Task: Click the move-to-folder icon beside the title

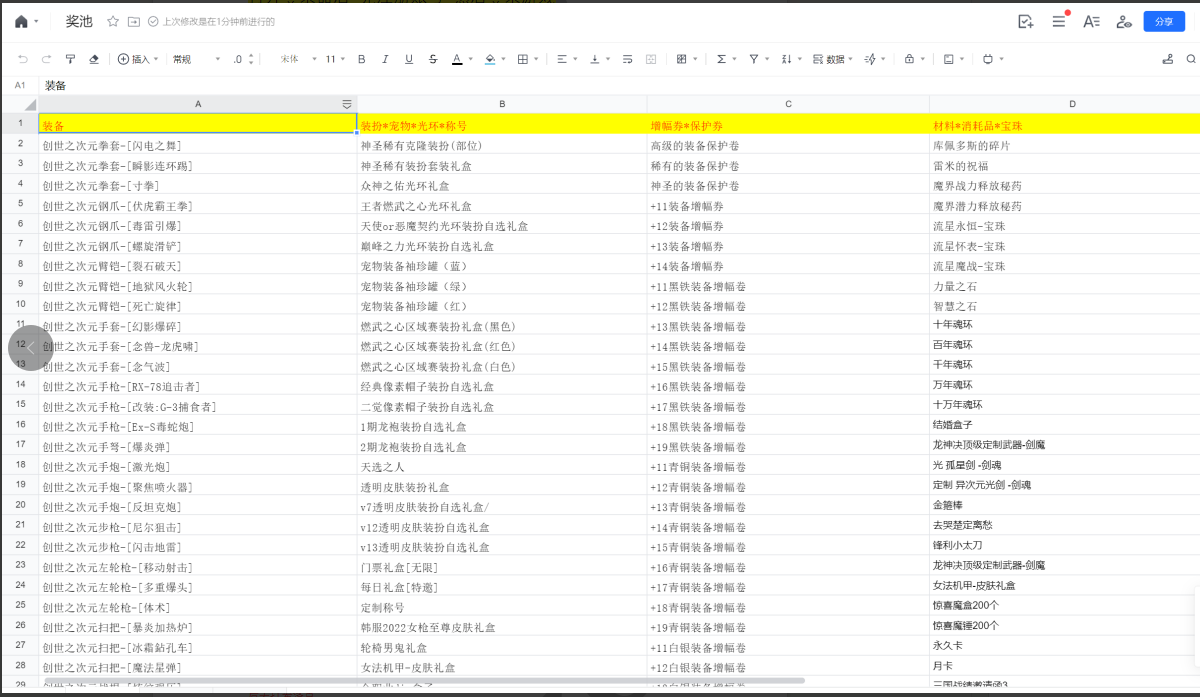Action: coord(133,21)
